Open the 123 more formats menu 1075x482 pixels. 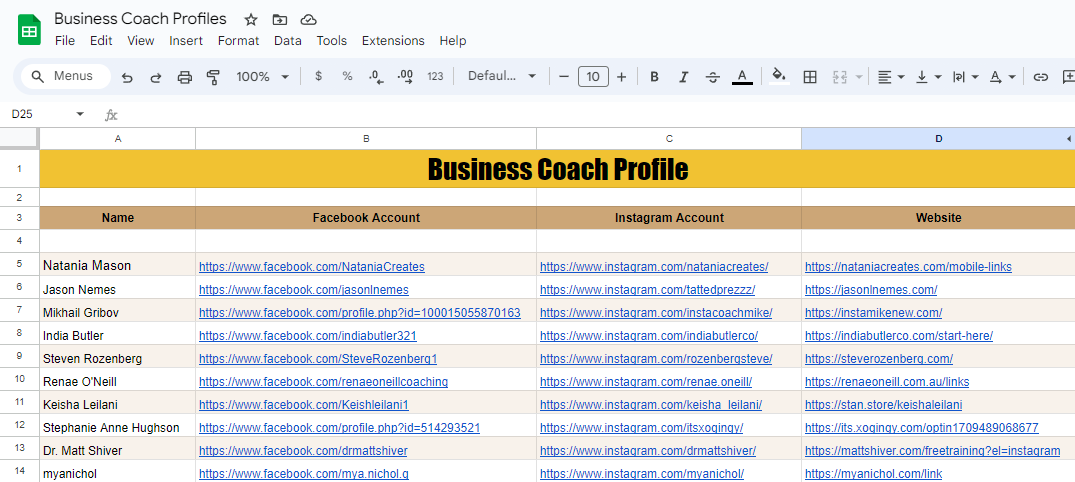point(435,77)
